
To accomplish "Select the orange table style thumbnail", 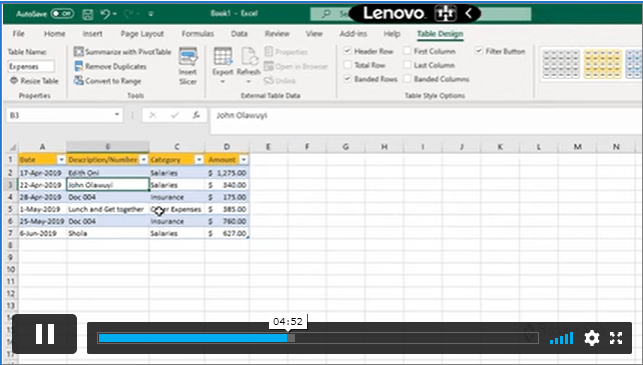I will coord(602,64).
